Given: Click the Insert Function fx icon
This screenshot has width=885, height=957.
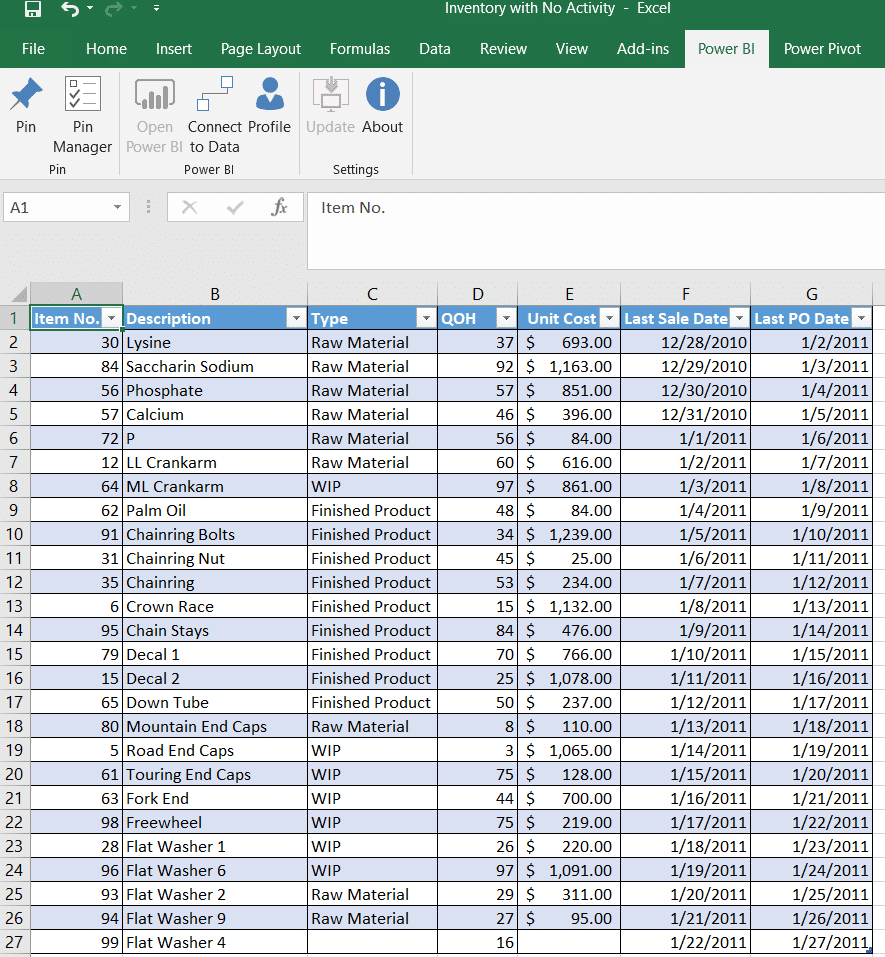Looking at the screenshot, I should [280, 207].
